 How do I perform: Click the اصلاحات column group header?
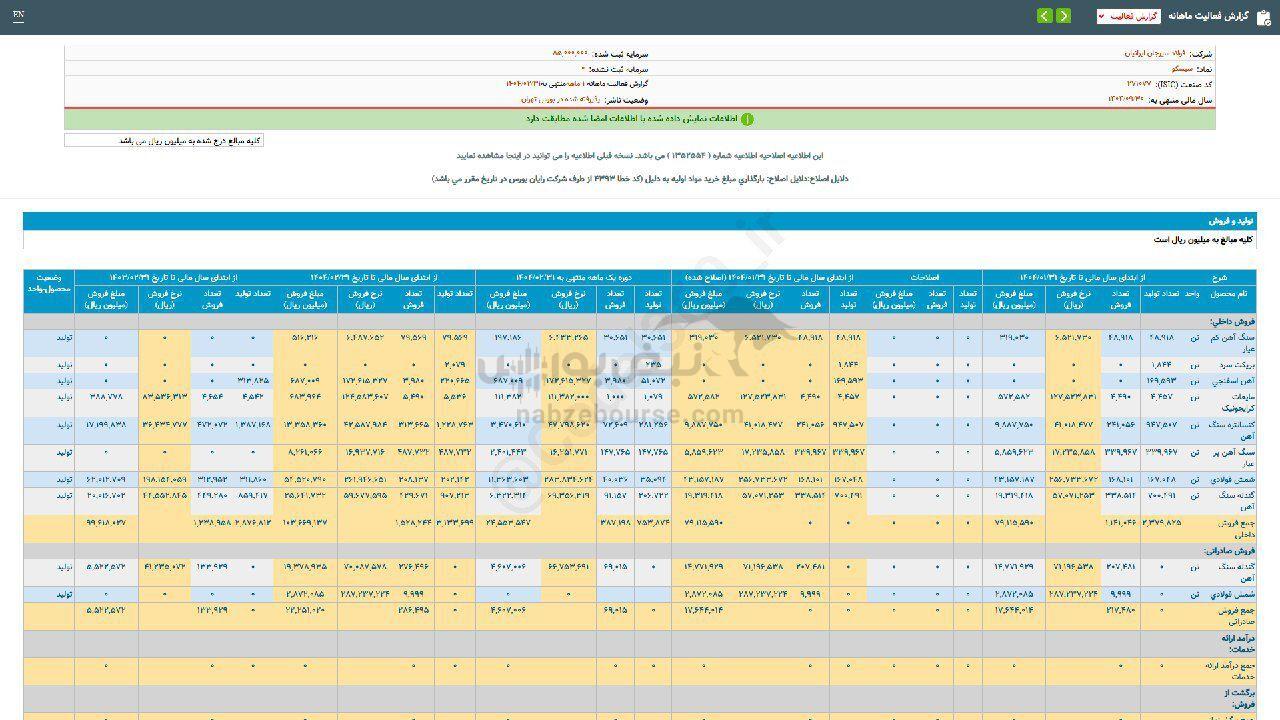[x=924, y=277]
